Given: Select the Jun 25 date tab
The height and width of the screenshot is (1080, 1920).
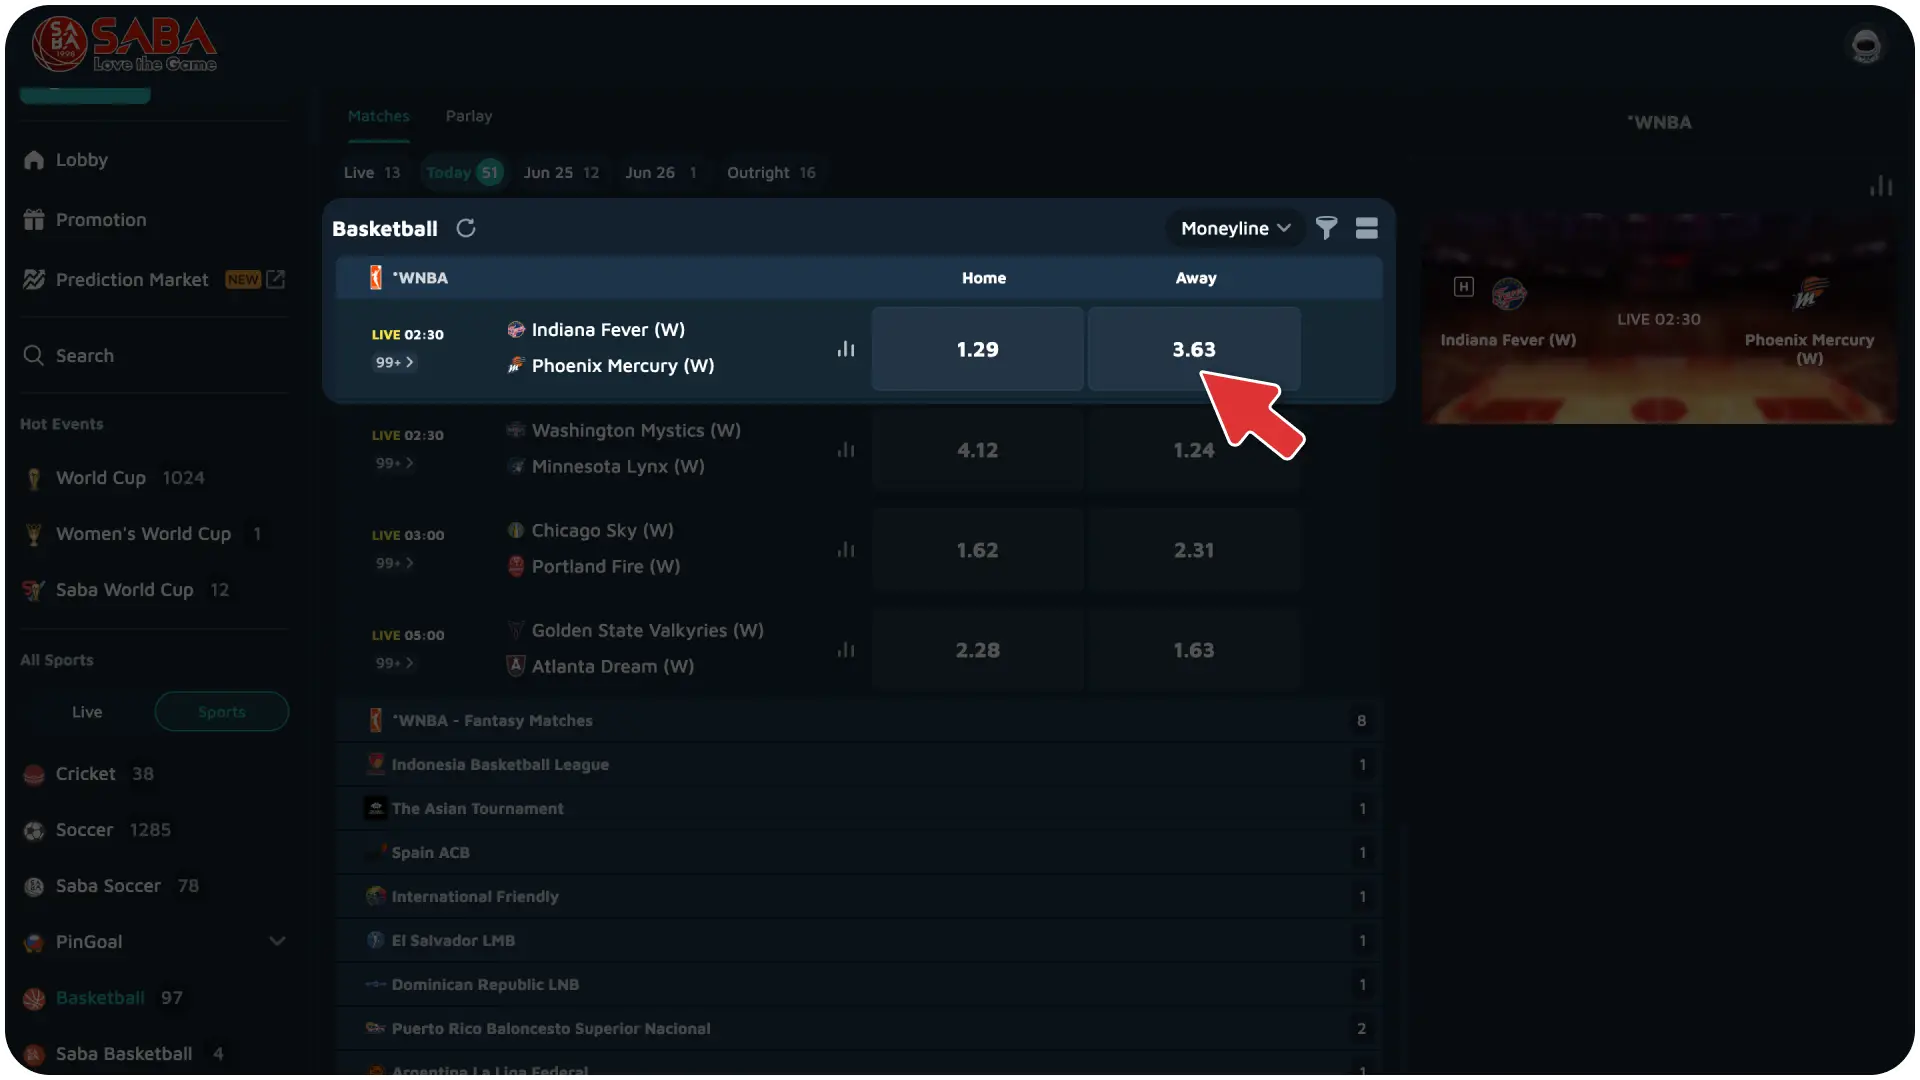Looking at the screenshot, I should [x=562, y=173].
